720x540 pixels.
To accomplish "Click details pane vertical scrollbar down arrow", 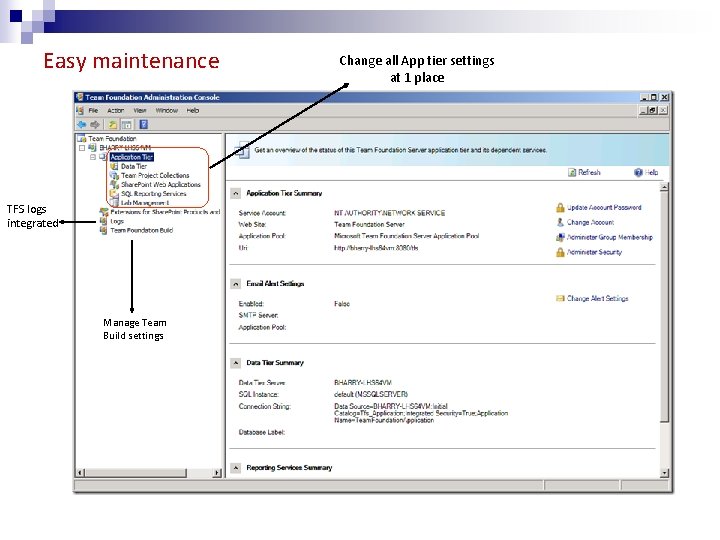I will [664, 472].
